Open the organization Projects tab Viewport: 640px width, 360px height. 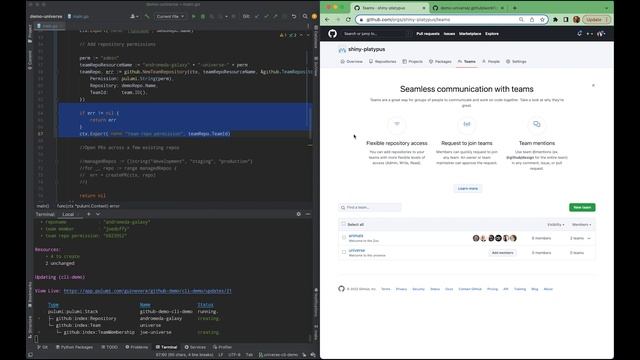point(413,61)
